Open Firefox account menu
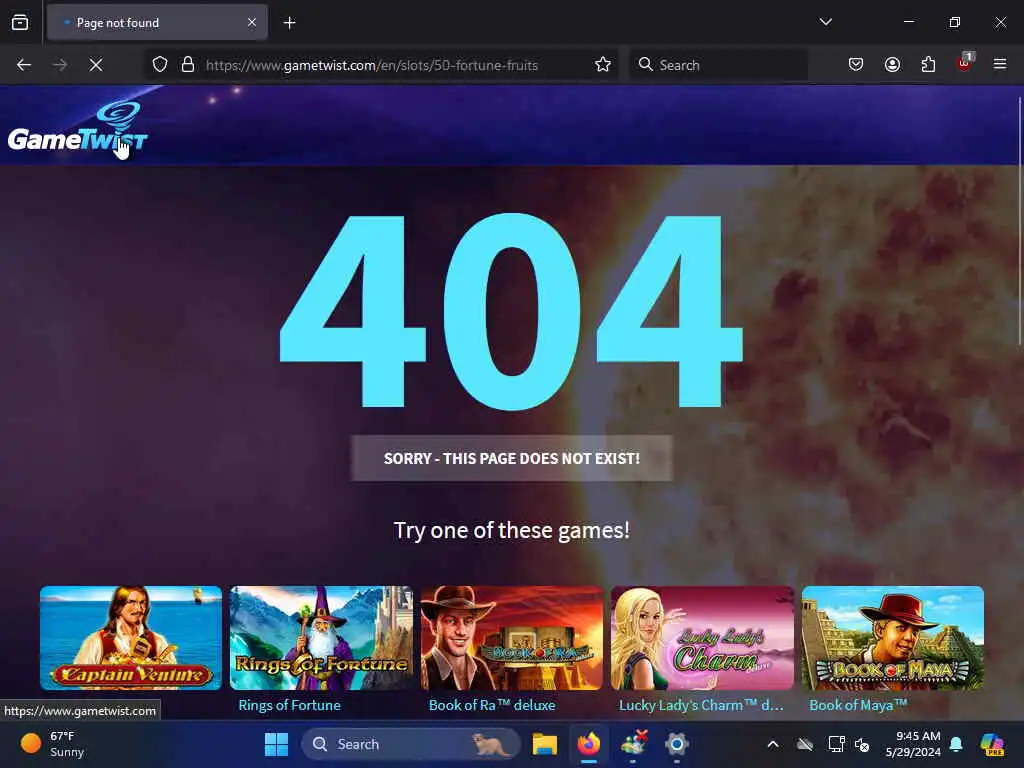Screen dimensions: 1024x768 tap(892, 65)
